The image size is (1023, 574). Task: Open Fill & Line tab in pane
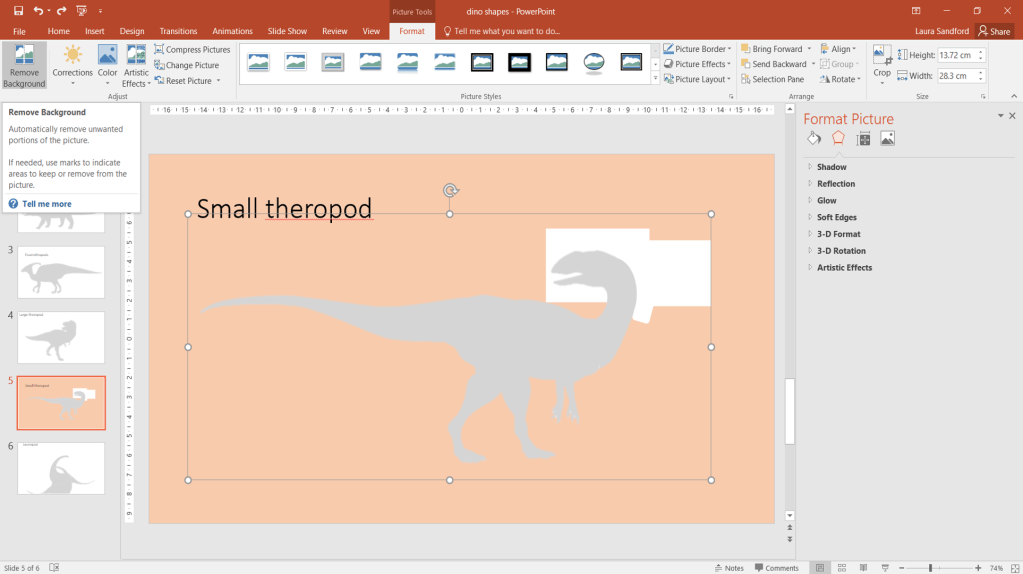pos(814,138)
